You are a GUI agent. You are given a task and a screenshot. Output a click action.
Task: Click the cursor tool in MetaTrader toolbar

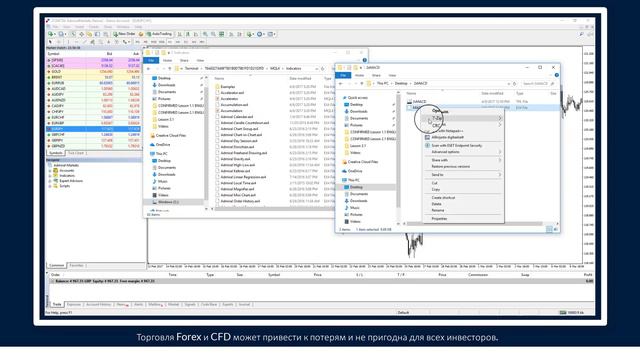(x=50, y=42)
